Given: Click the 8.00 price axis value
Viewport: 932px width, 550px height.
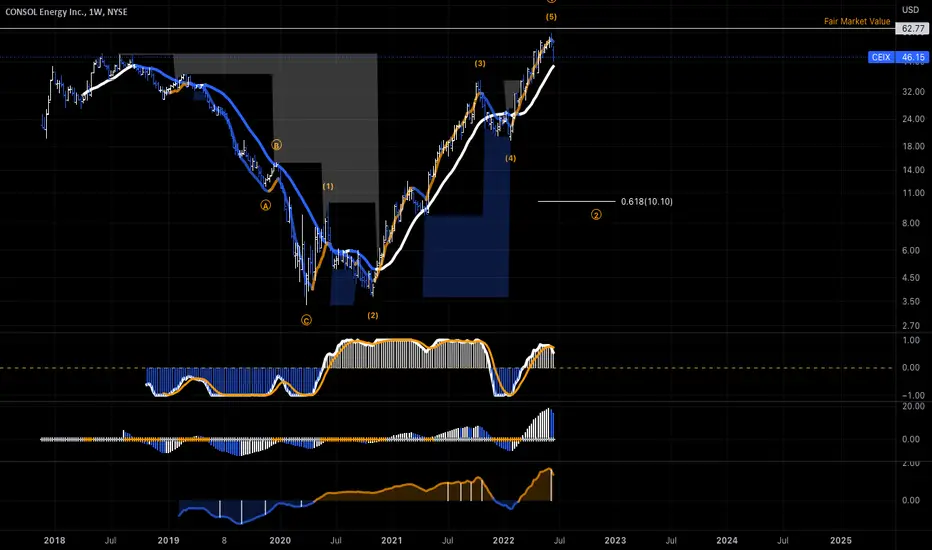Looking at the screenshot, I should coord(911,224).
